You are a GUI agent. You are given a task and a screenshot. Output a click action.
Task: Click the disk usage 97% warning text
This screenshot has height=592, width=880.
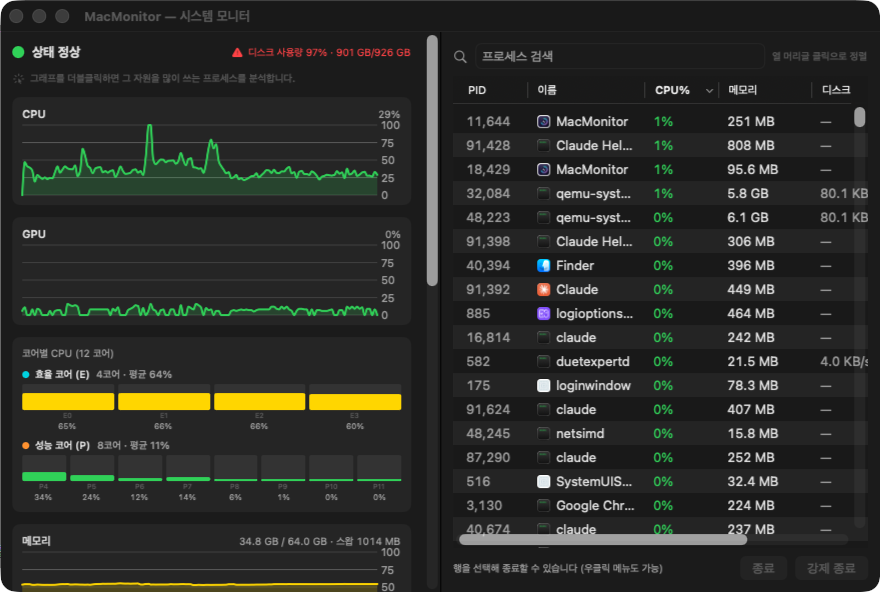coord(329,53)
